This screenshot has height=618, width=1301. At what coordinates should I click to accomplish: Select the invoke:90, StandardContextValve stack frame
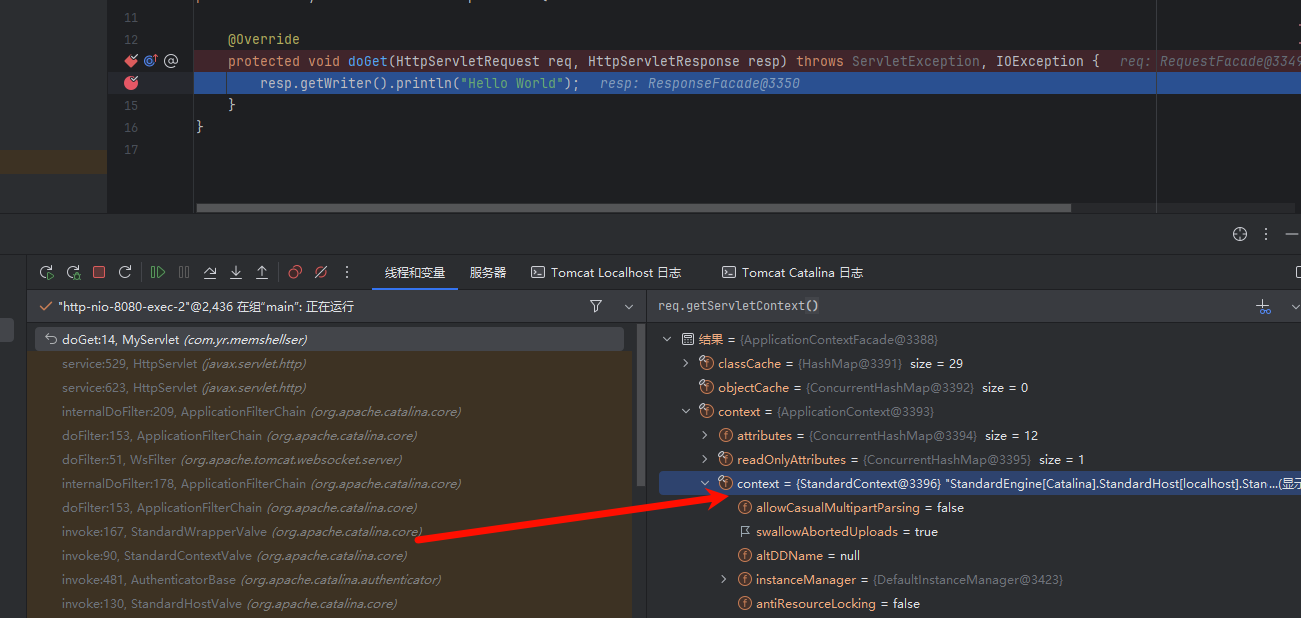click(x=234, y=556)
